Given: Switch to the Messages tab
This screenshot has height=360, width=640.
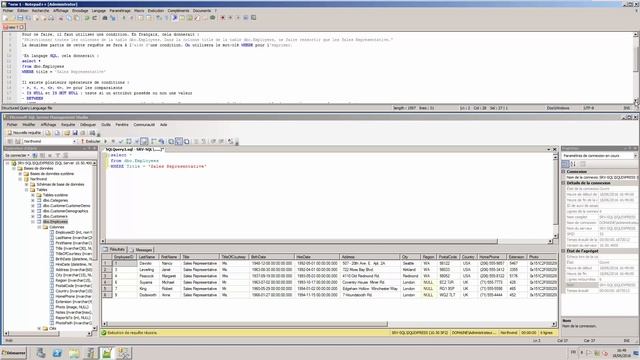Looking at the screenshot, I should click(141, 249).
